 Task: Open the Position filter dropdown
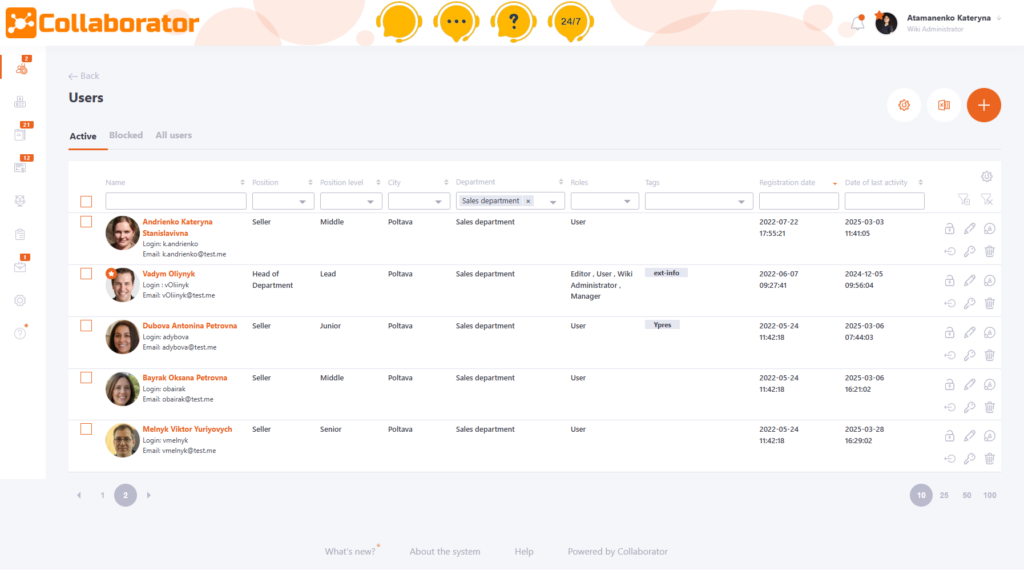(x=283, y=201)
